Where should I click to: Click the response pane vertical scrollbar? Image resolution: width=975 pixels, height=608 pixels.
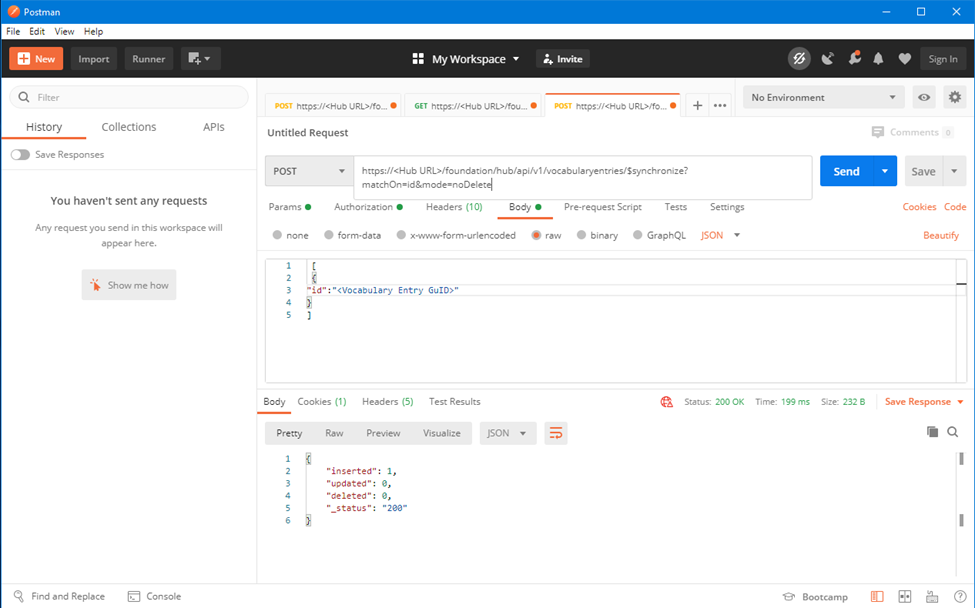pos(962,519)
